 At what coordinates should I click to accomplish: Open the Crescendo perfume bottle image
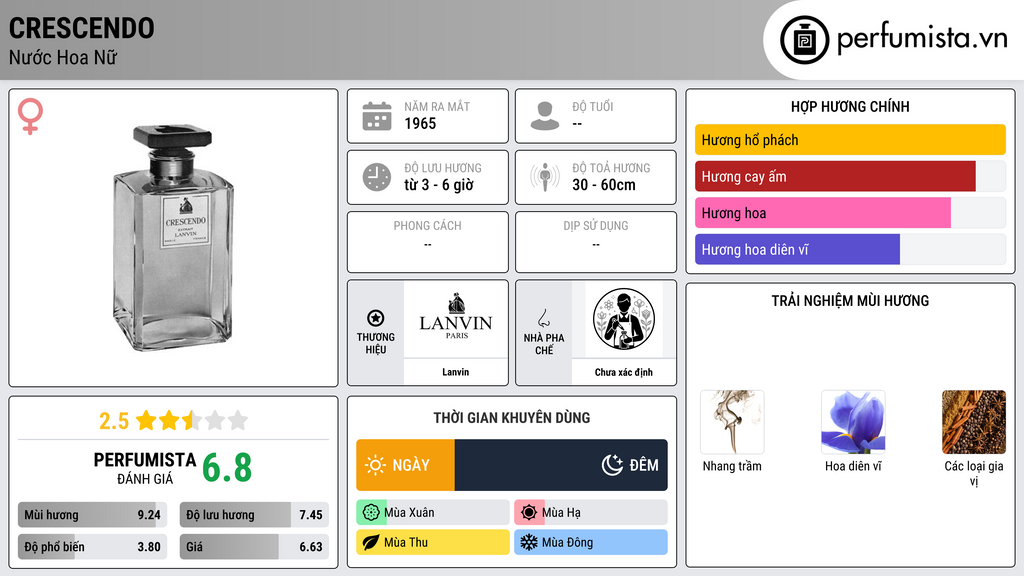pyautogui.click(x=173, y=238)
